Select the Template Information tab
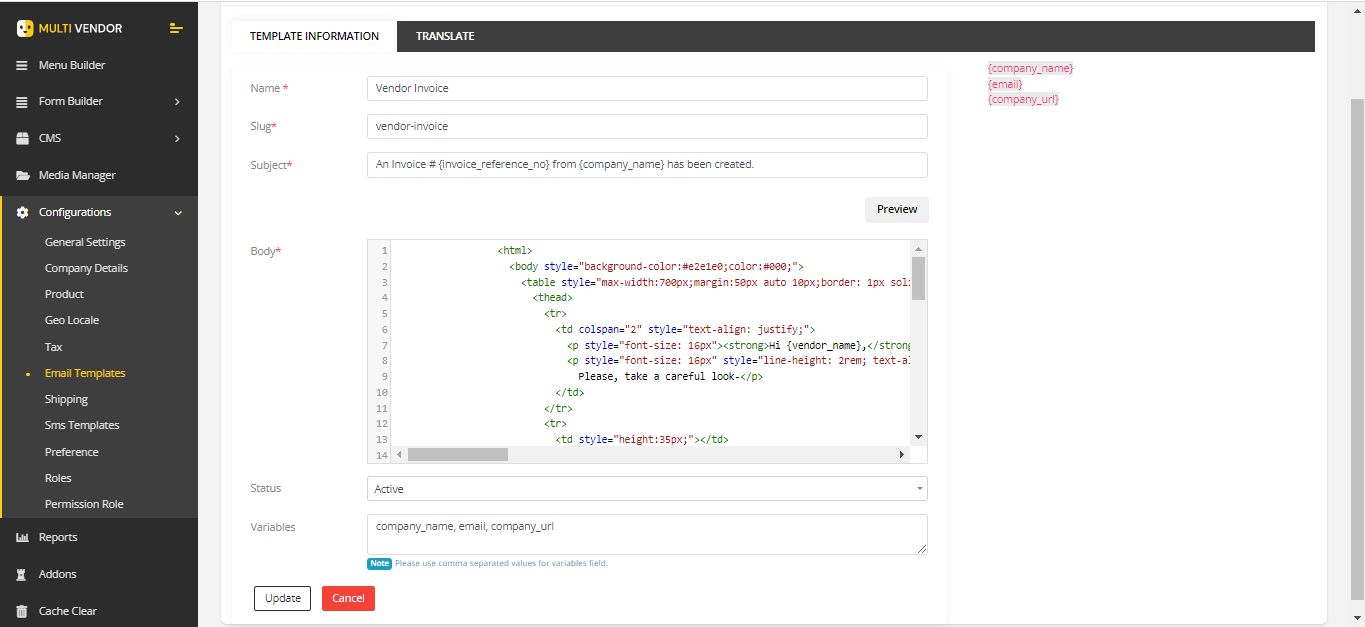 (314, 36)
